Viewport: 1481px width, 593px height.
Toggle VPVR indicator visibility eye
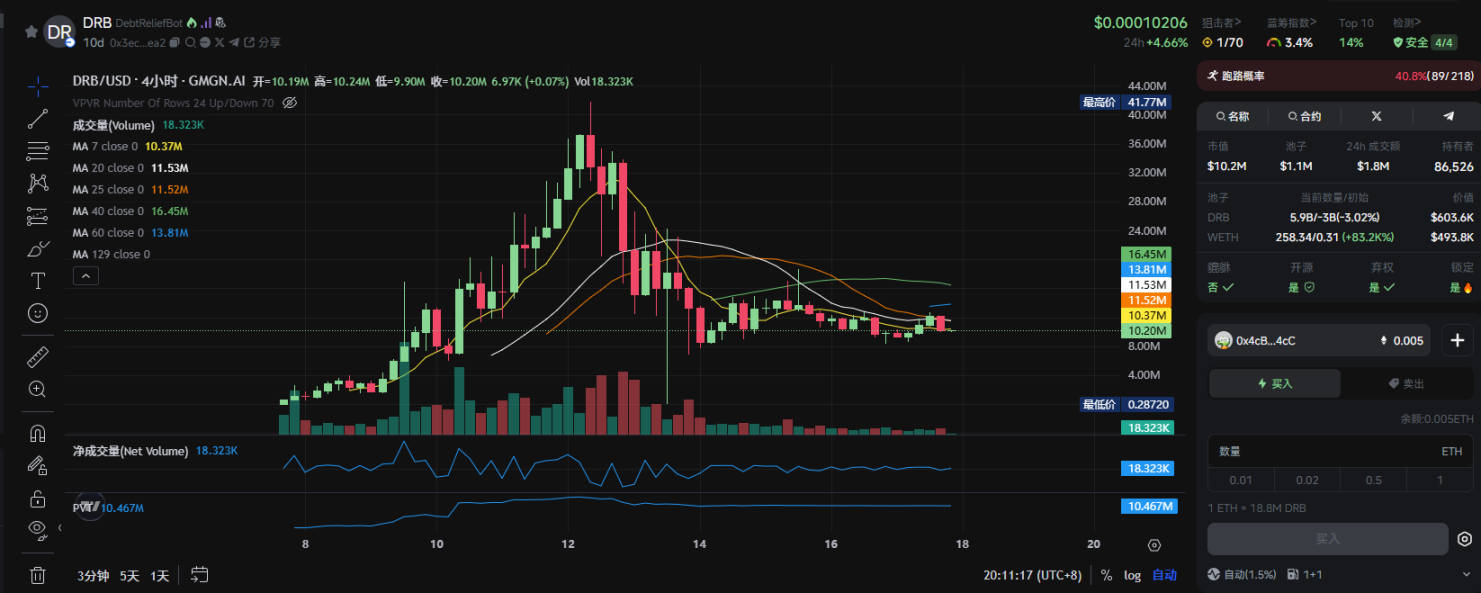coord(290,103)
